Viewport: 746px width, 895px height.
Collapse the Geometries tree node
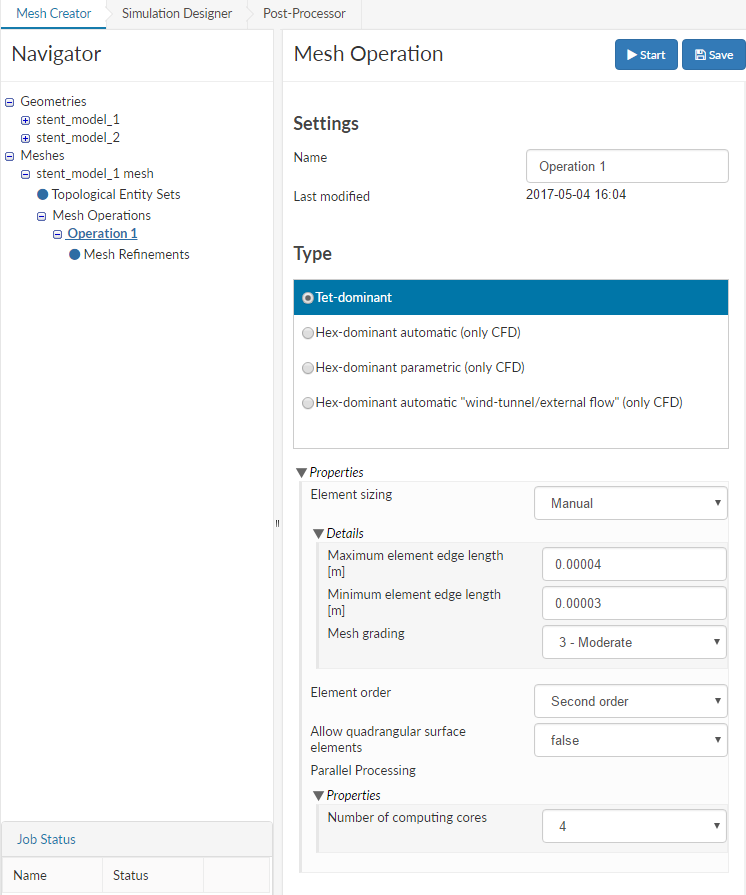[x=10, y=101]
